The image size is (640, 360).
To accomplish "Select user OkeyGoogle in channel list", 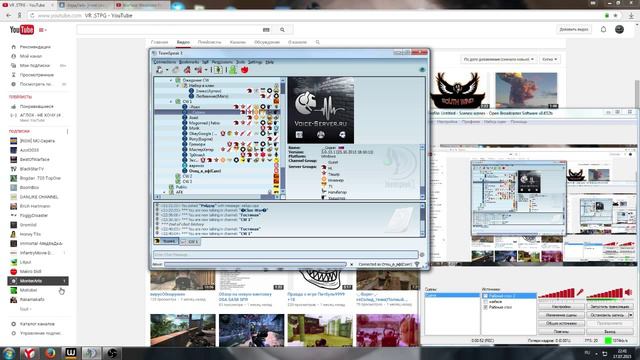I will click(x=202, y=133).
